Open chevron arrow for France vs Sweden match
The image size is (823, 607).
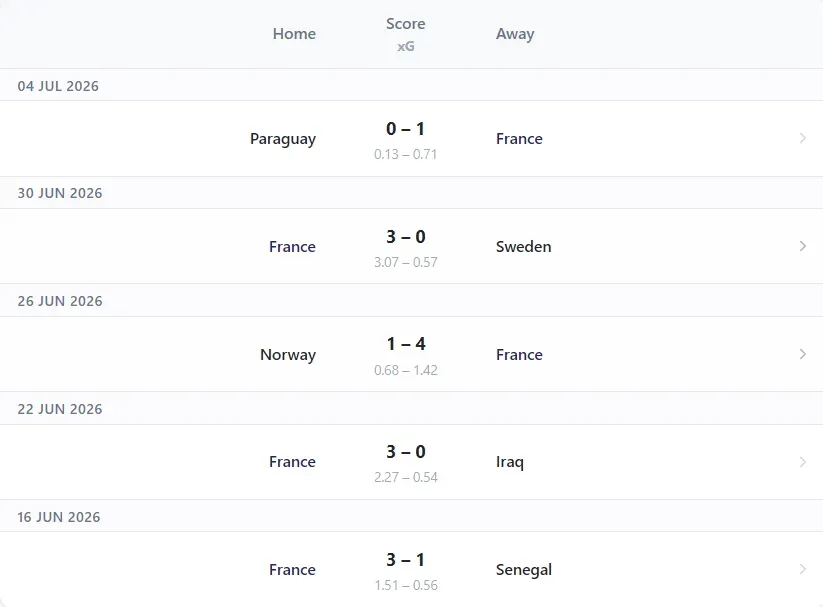click(803, 246)
